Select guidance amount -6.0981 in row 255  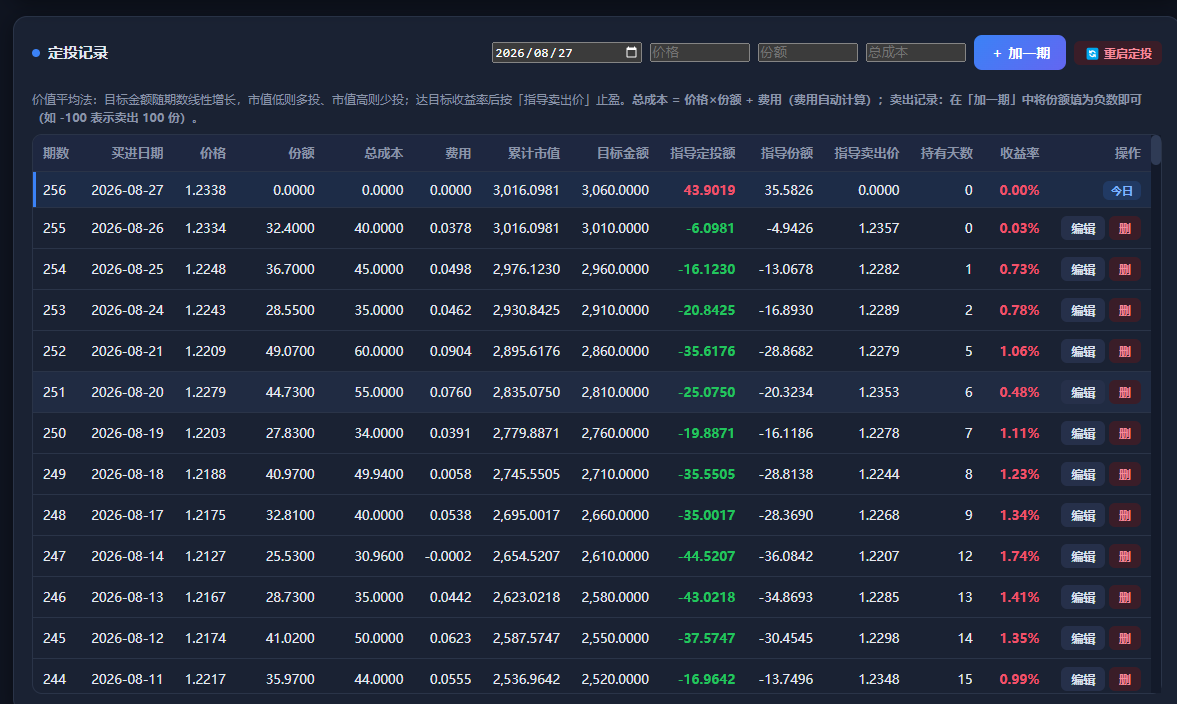point(710,228)
